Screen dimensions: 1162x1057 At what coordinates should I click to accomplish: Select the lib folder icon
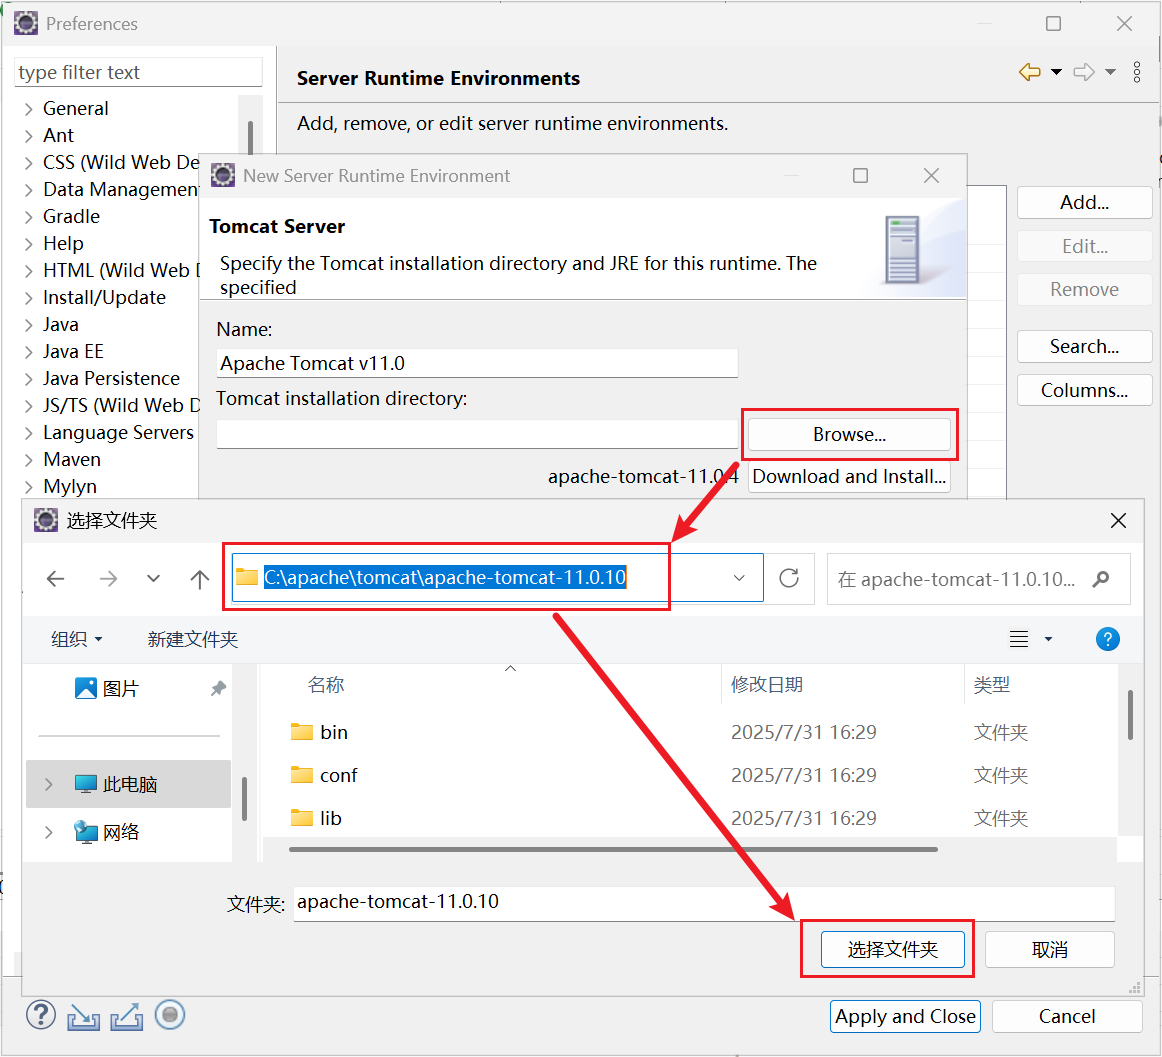pyautogui.click(x=302, y=818)
